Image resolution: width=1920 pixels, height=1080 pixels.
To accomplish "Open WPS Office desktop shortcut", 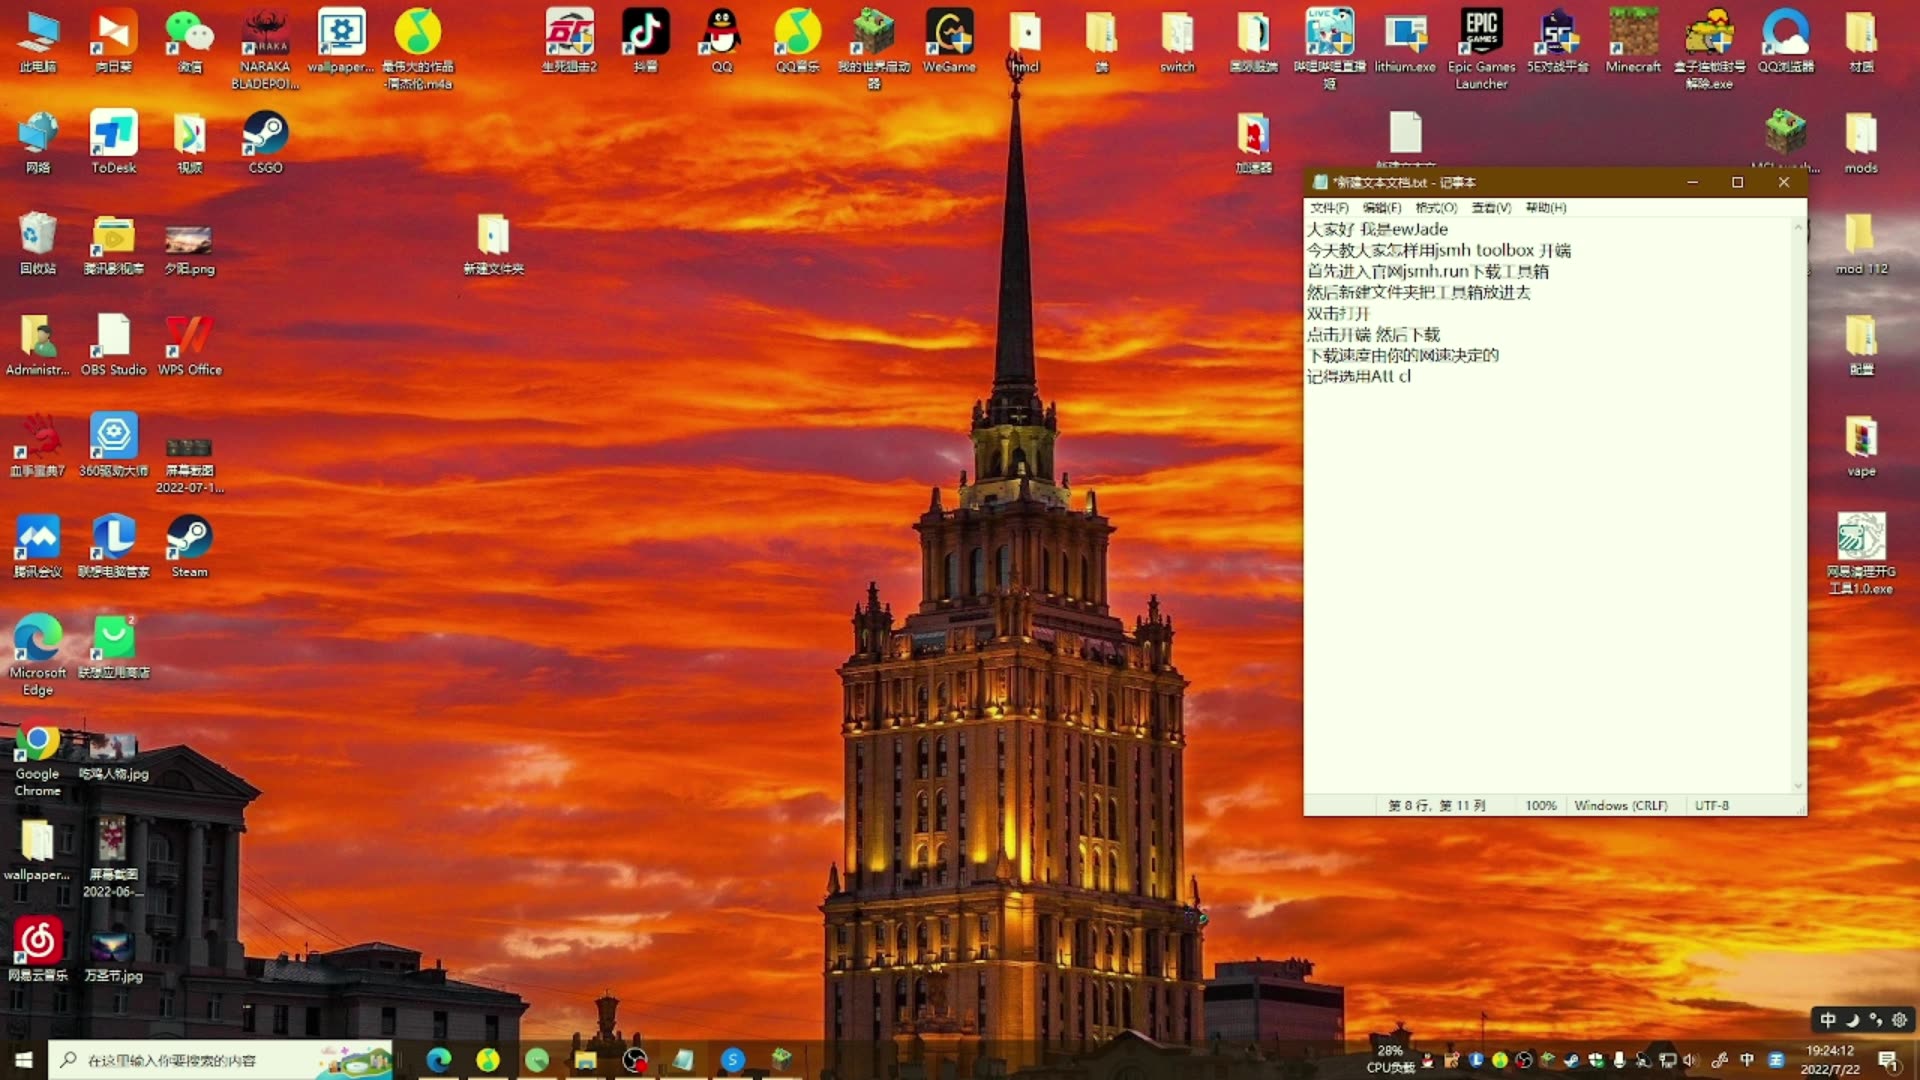I will pos(190,344).
